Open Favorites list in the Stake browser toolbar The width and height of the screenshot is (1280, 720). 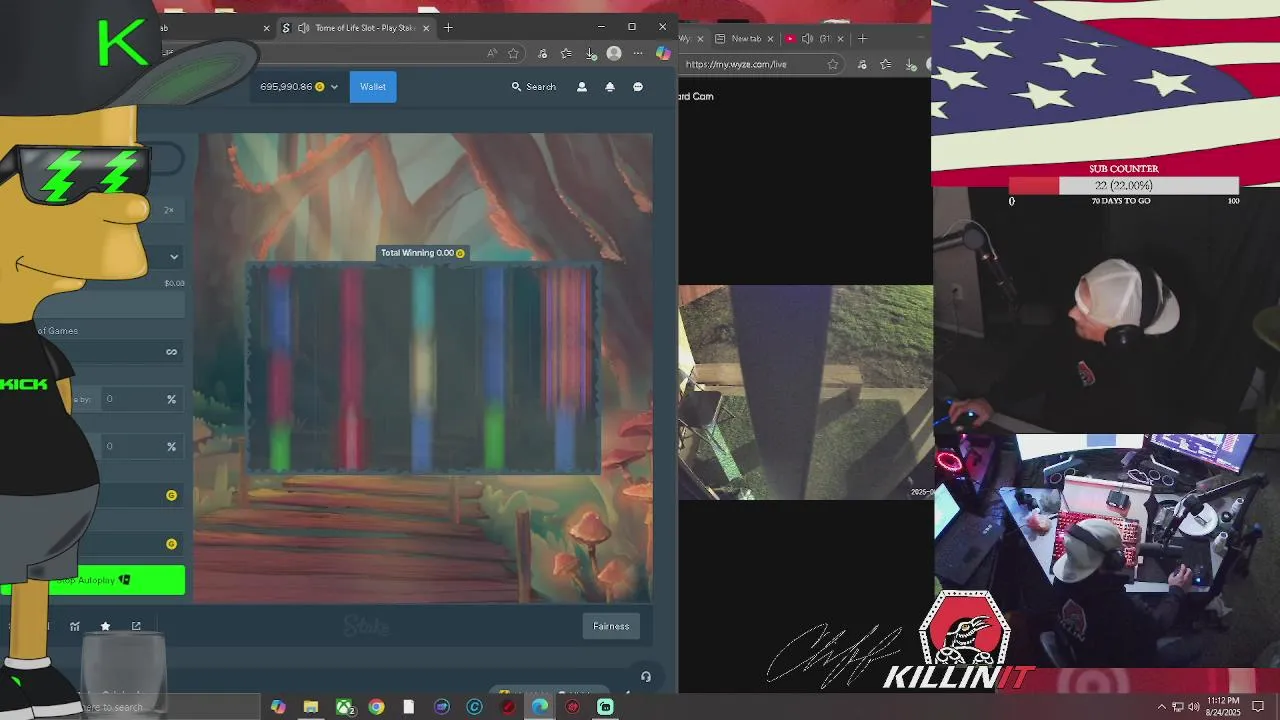click(566, 53)
